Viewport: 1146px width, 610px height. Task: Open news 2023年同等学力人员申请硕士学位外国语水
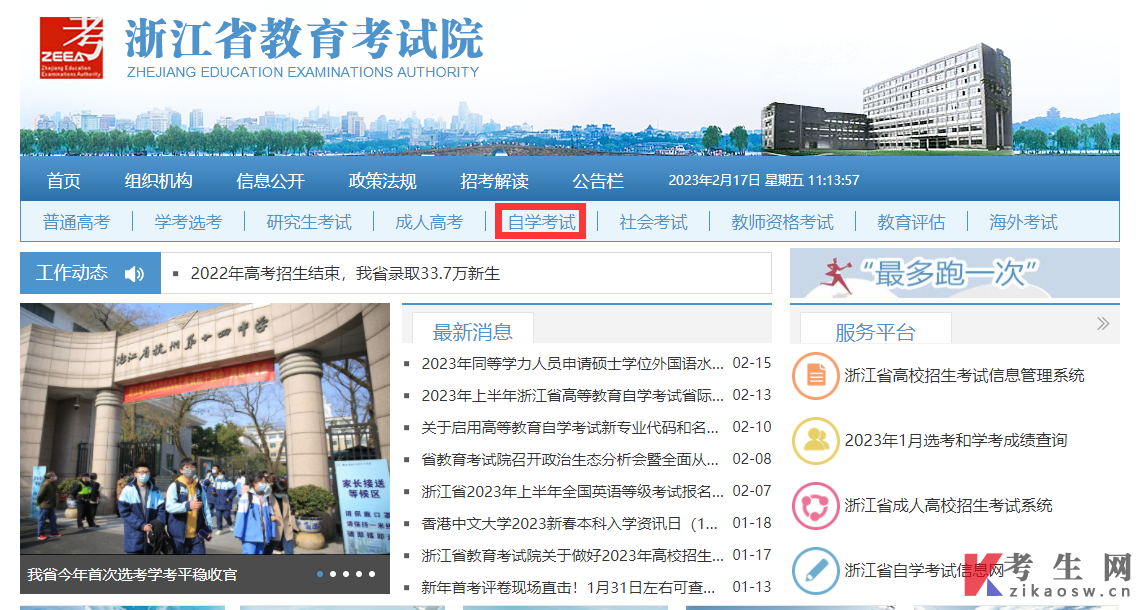click(572, 363)
